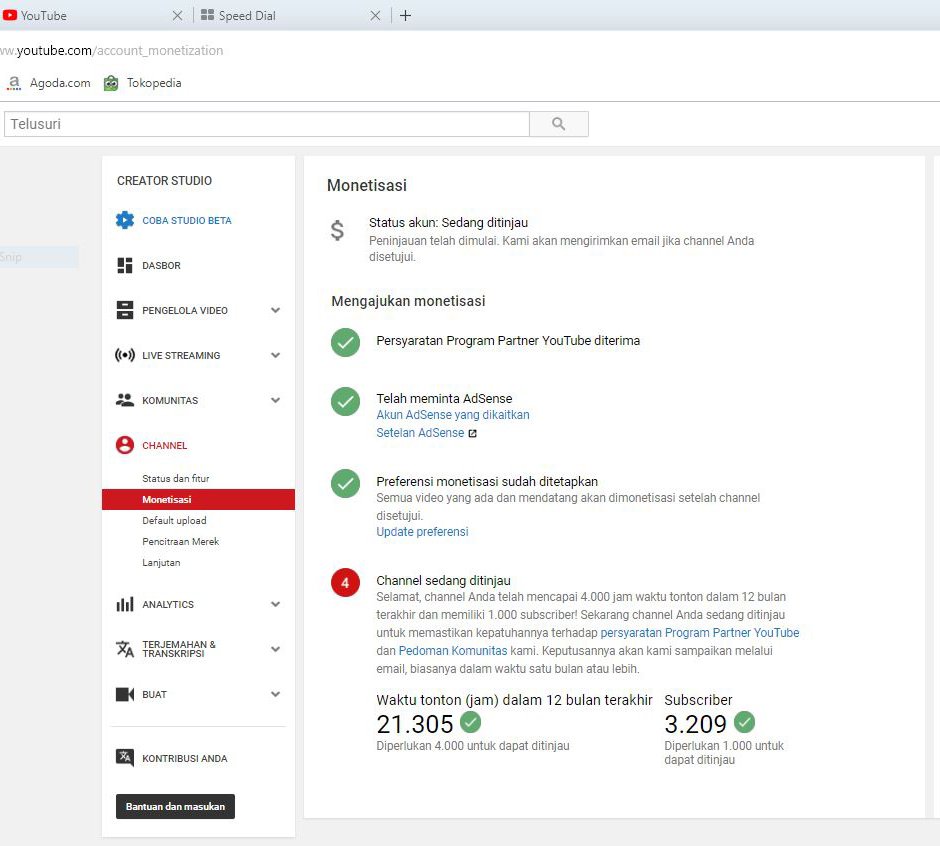Click the Channel sedang ditinjau heading
Viewport: 940px width, 846px height.
pyautogui.click(x=443, y=580)
